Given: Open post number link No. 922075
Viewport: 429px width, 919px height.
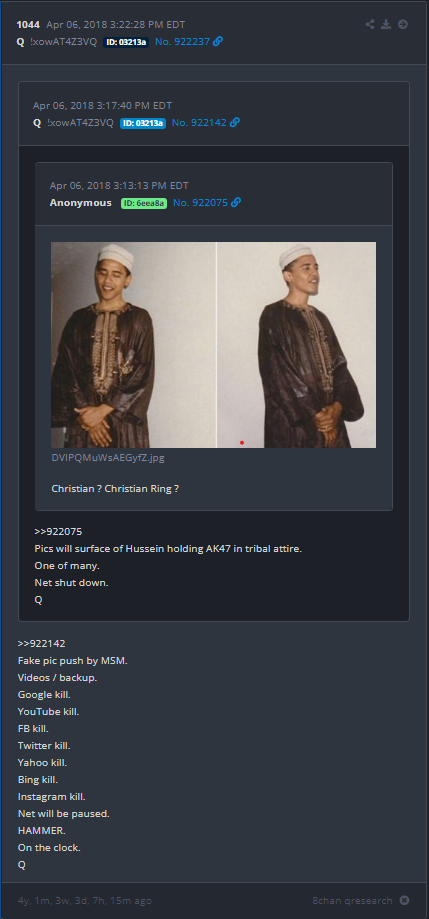Looking at the screenshot, I should pyautogui.click(x=200, y=202).
